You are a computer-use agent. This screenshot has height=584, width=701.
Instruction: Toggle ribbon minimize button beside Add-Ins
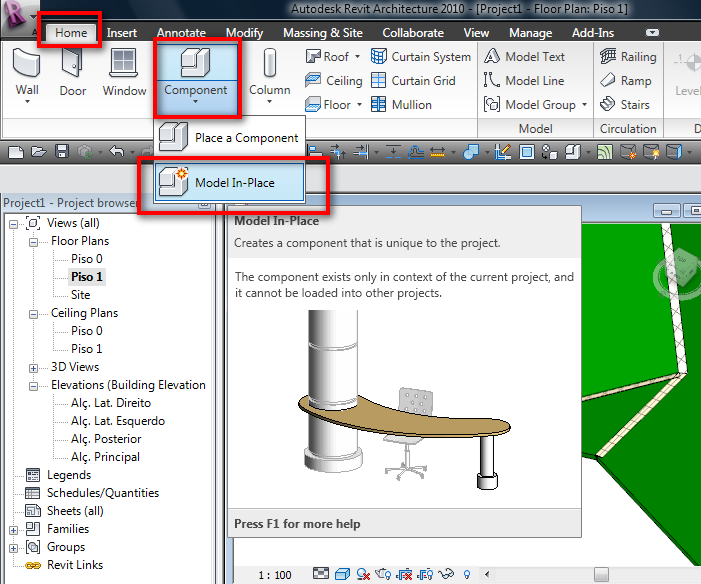652,33
